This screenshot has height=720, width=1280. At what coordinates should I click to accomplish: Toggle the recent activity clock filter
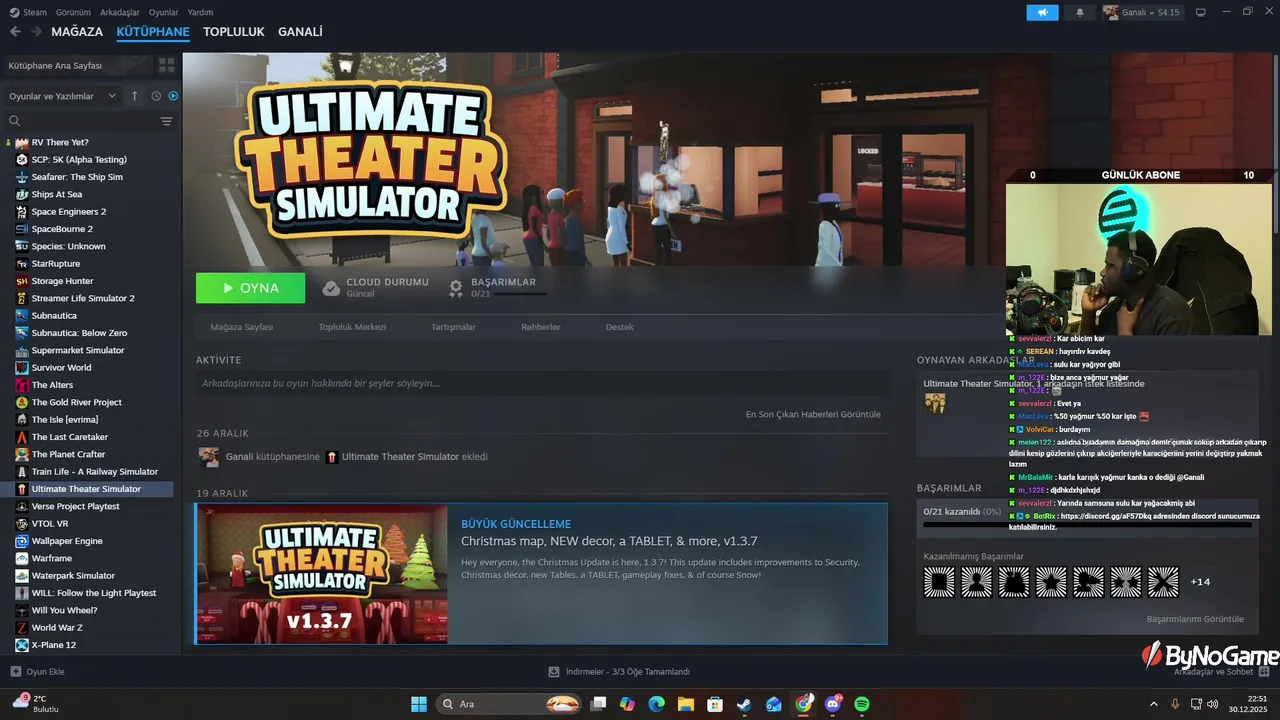[x=156, y=96]
